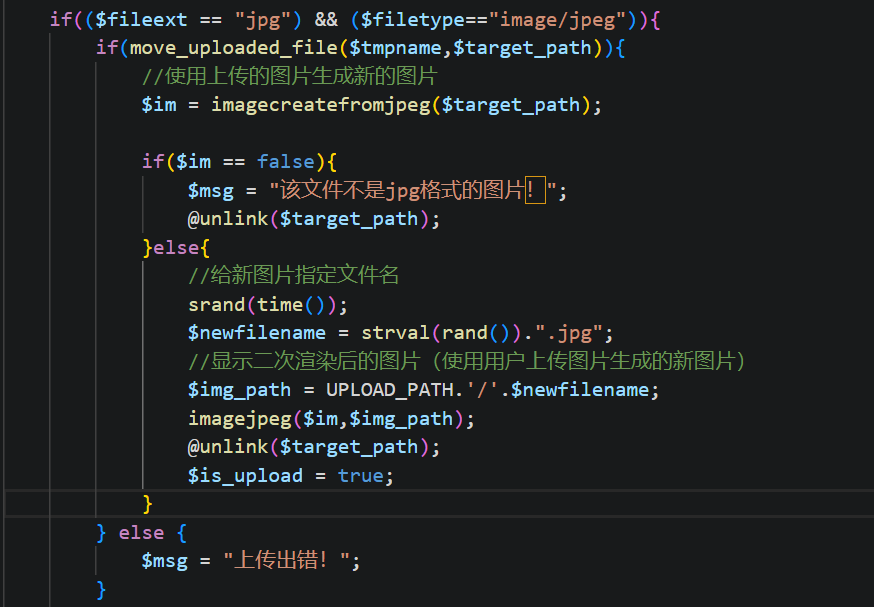Image resolution: width=874 pixels, height=607 pixels.
Task: Click the comment about displaying the re-rendered image
Action: [x=467, y=361]
